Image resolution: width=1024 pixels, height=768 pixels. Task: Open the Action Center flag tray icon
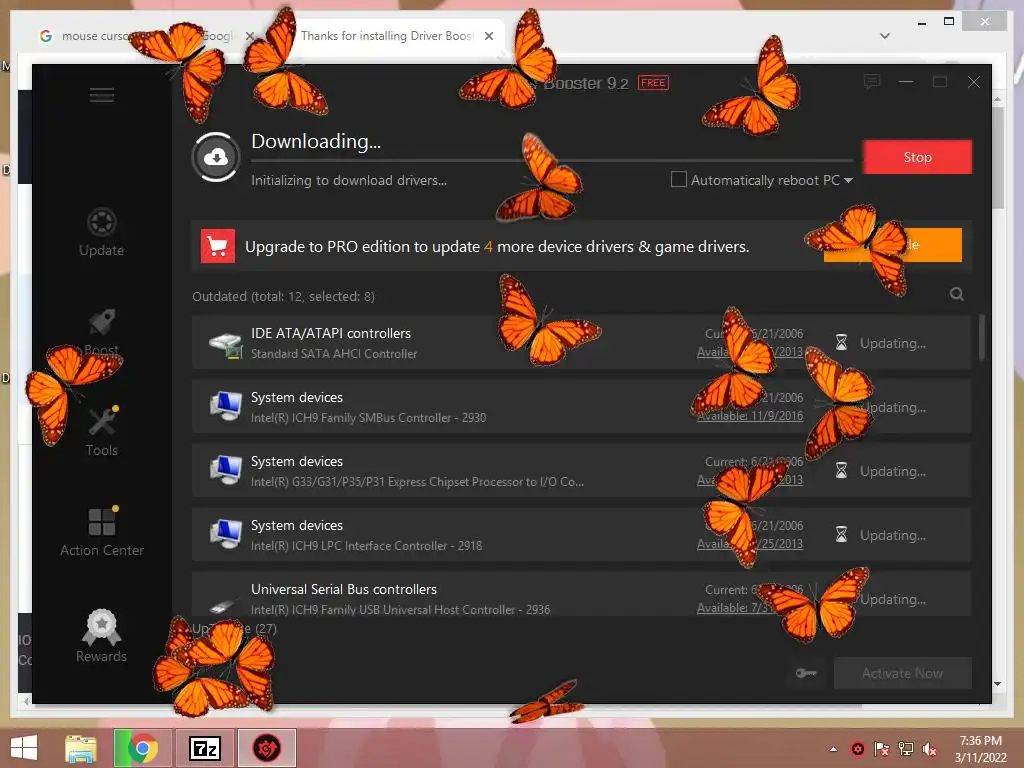[882, 749]
